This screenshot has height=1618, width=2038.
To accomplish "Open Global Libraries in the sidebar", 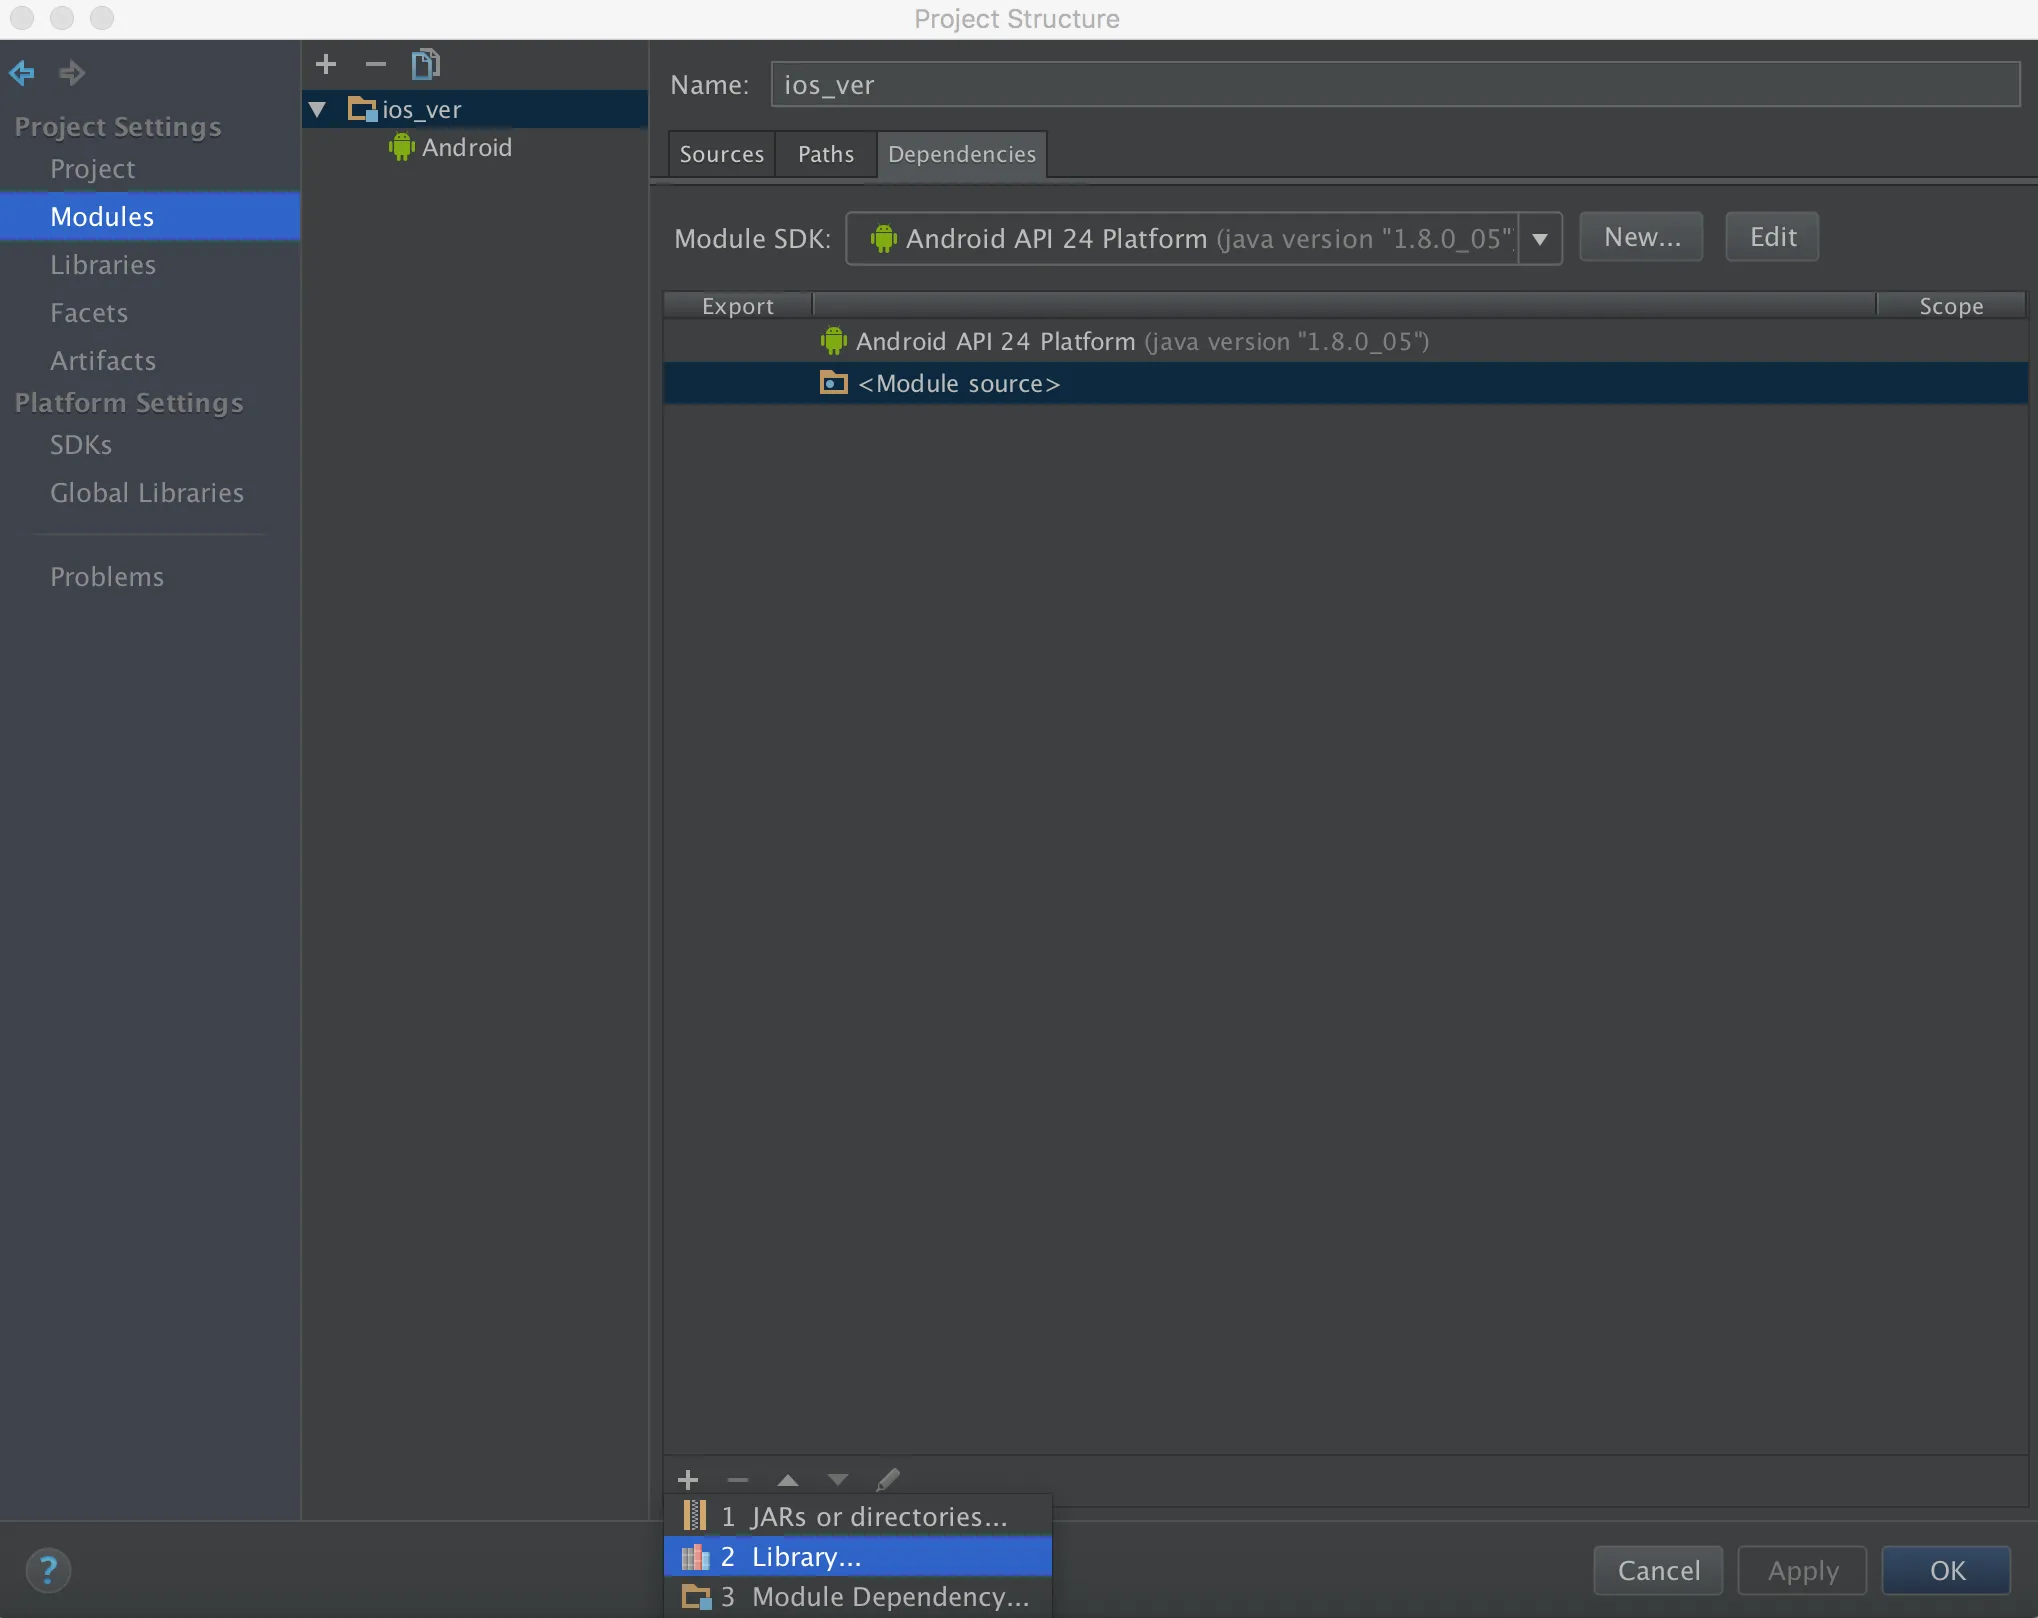I will click(x=146, y=493).
